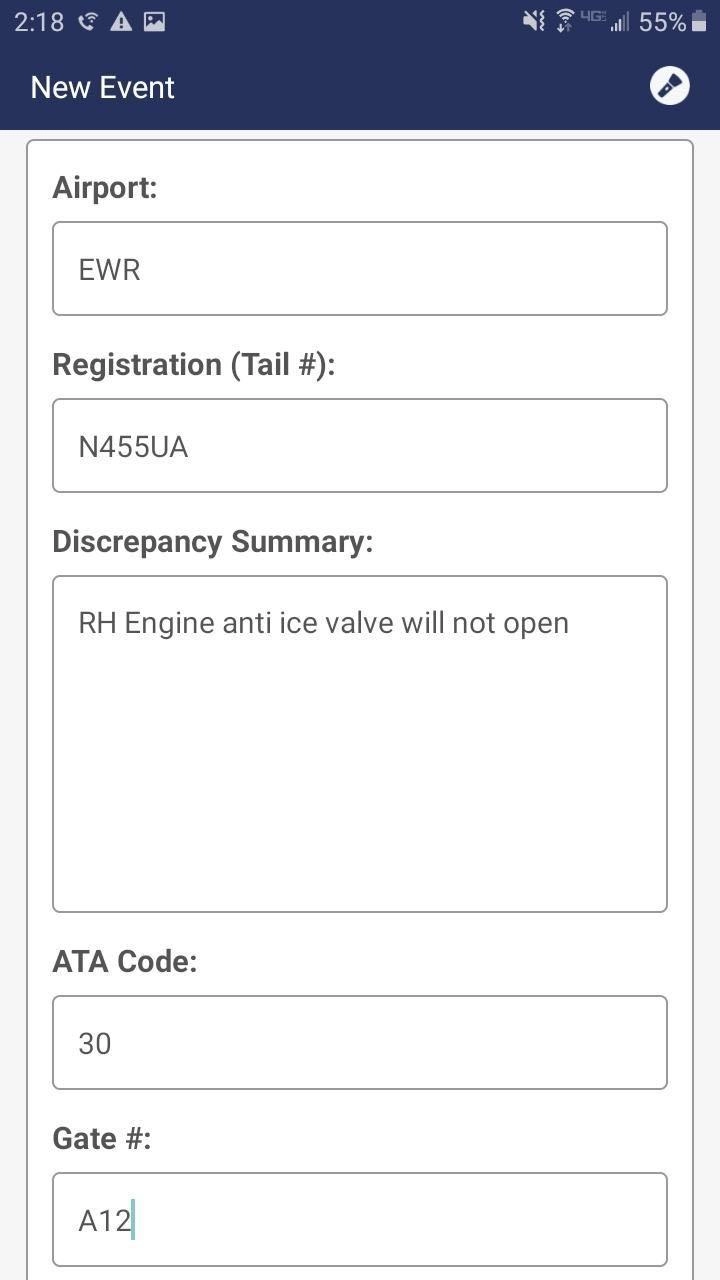
Task: Tap the Registration (Tail #) label
Action: pyautogui.click(x=193, y=364)
